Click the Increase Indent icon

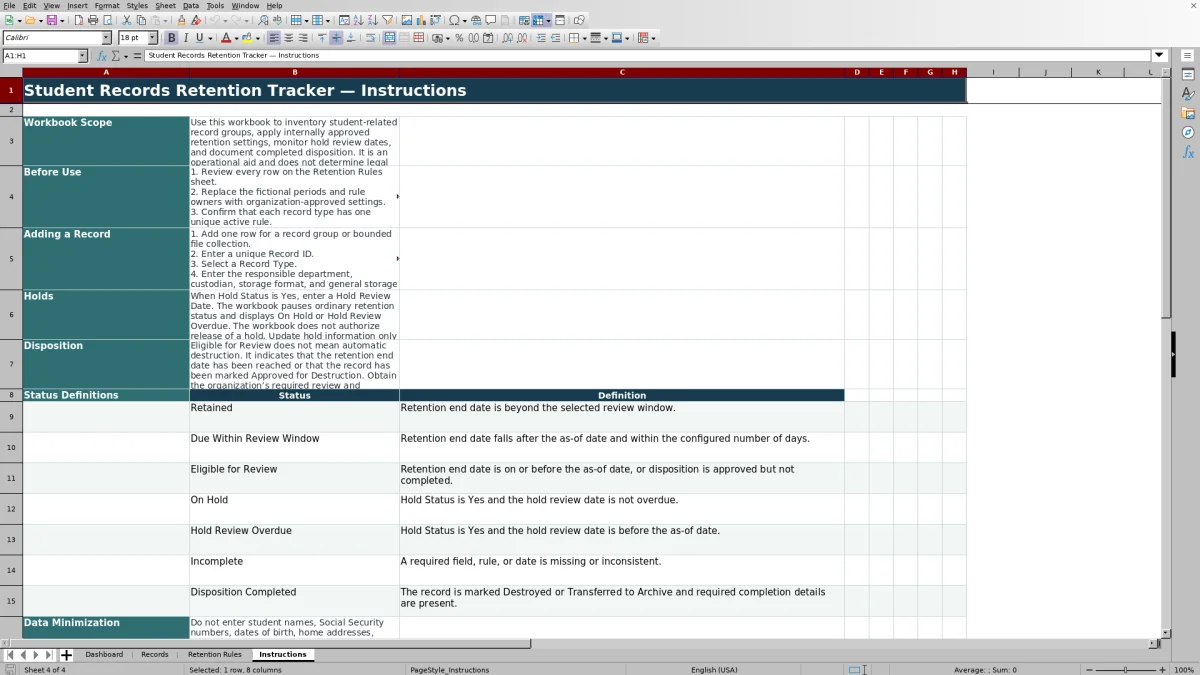tap(541, 38)
